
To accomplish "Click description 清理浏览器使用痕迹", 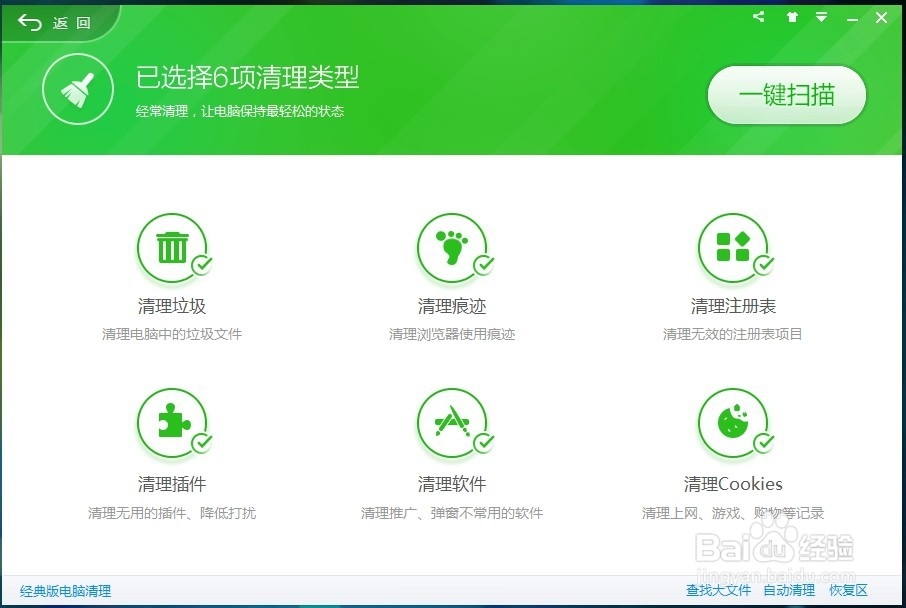I will pyautogui.click(x=452, y=334).
